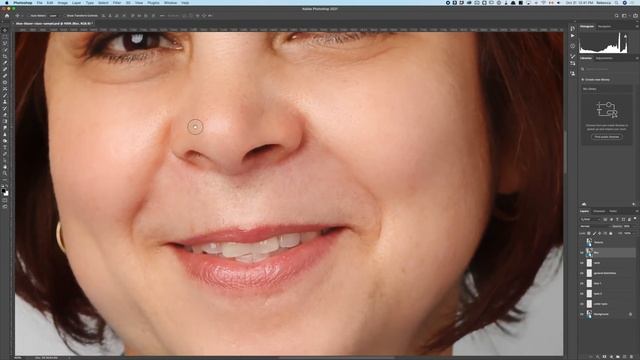
Task: Click the new adjustment layer icon
Action: click(x=611, y=356)
